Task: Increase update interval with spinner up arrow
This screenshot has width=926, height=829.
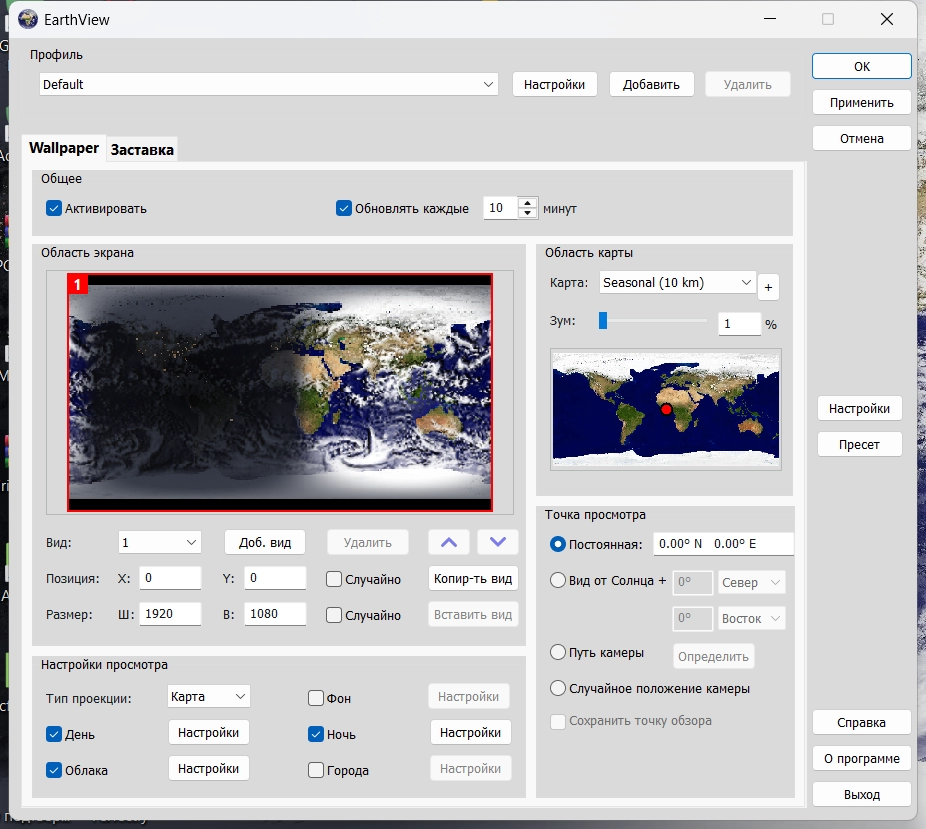Action: pyautogui.click(x=528, y=203)
